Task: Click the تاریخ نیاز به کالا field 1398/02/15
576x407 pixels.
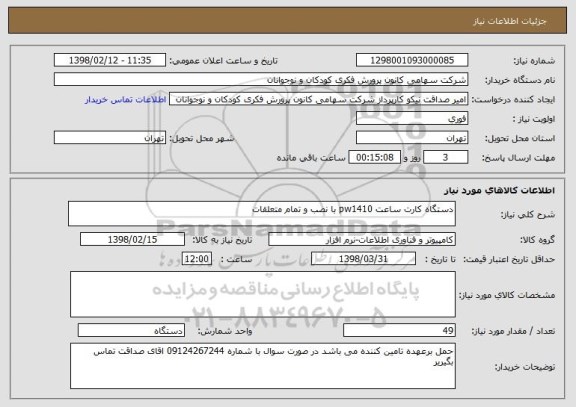Action: [x=132, y=239]
